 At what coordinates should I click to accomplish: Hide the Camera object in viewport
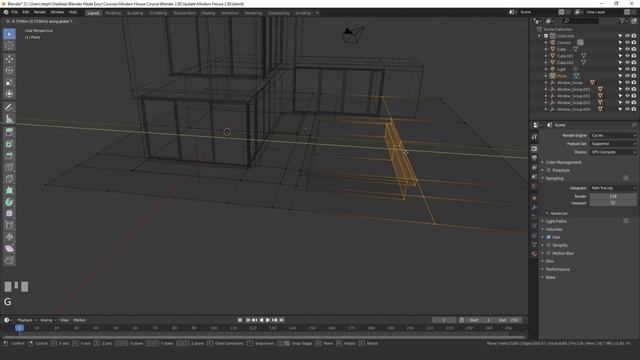click(x=627, y=42)
